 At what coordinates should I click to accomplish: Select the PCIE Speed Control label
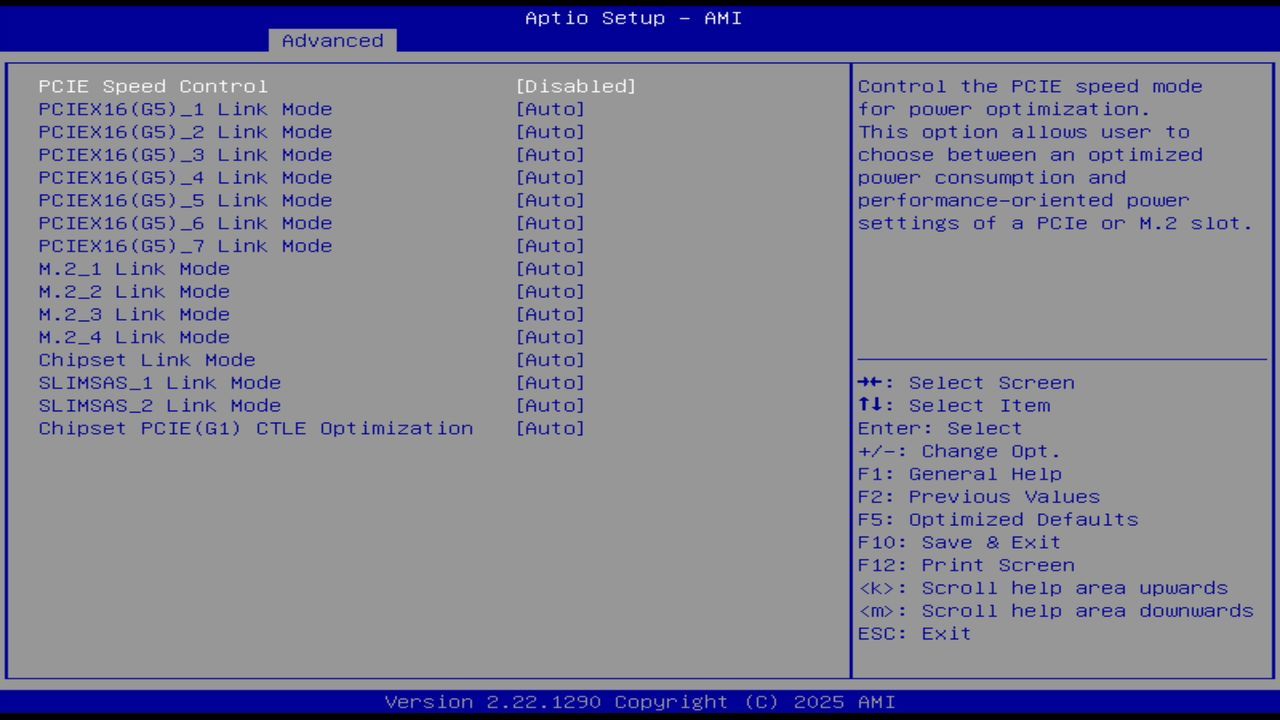click(153, 86)
